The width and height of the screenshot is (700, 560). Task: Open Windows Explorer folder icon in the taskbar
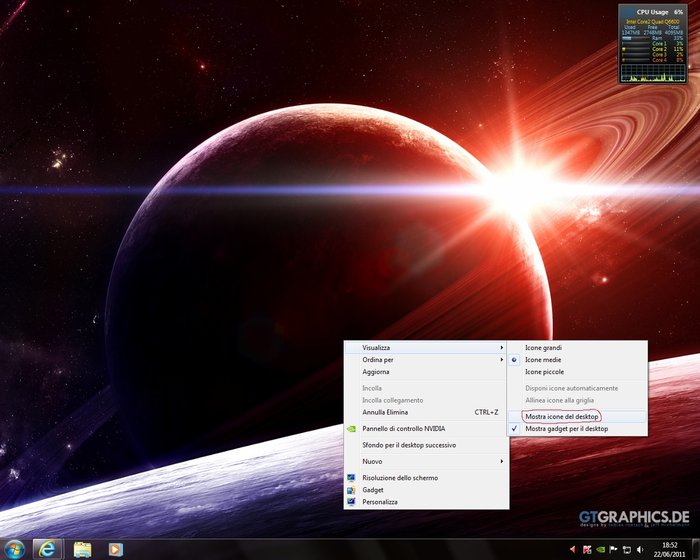click(x=83, y=549)
